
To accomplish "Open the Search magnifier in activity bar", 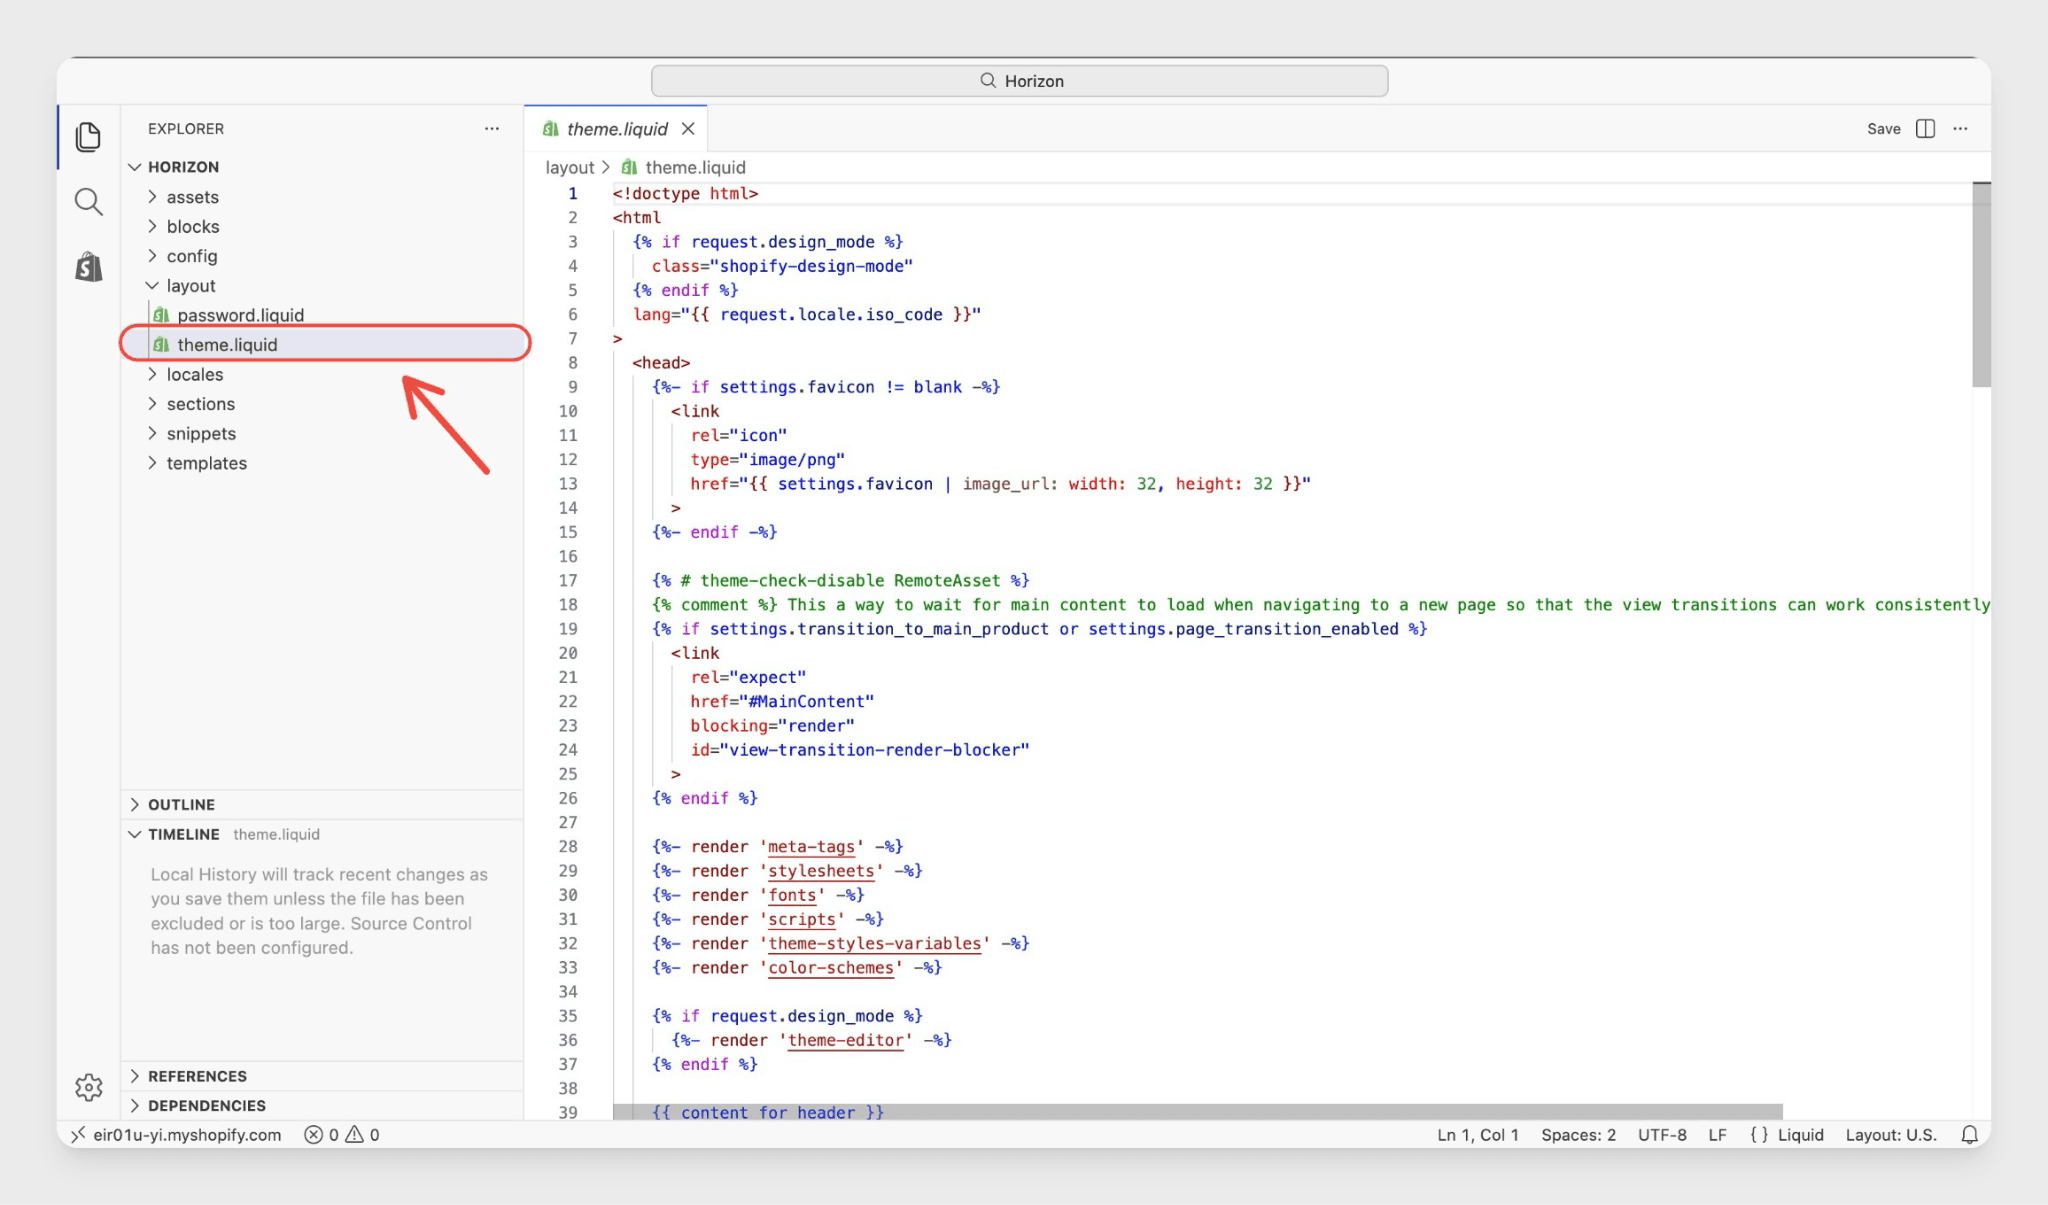I will (88, 202).
